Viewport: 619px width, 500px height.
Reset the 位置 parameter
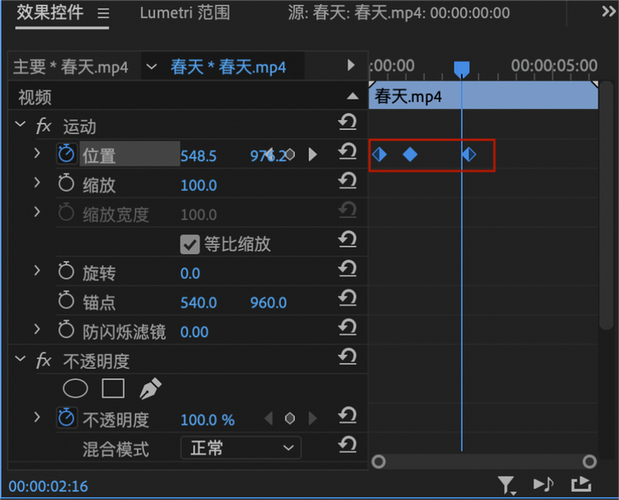click(x=347, y=151)
